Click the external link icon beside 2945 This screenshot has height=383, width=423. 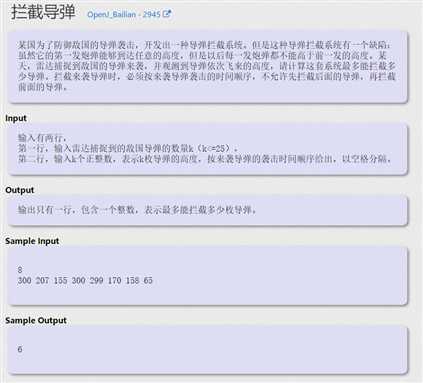167,14
